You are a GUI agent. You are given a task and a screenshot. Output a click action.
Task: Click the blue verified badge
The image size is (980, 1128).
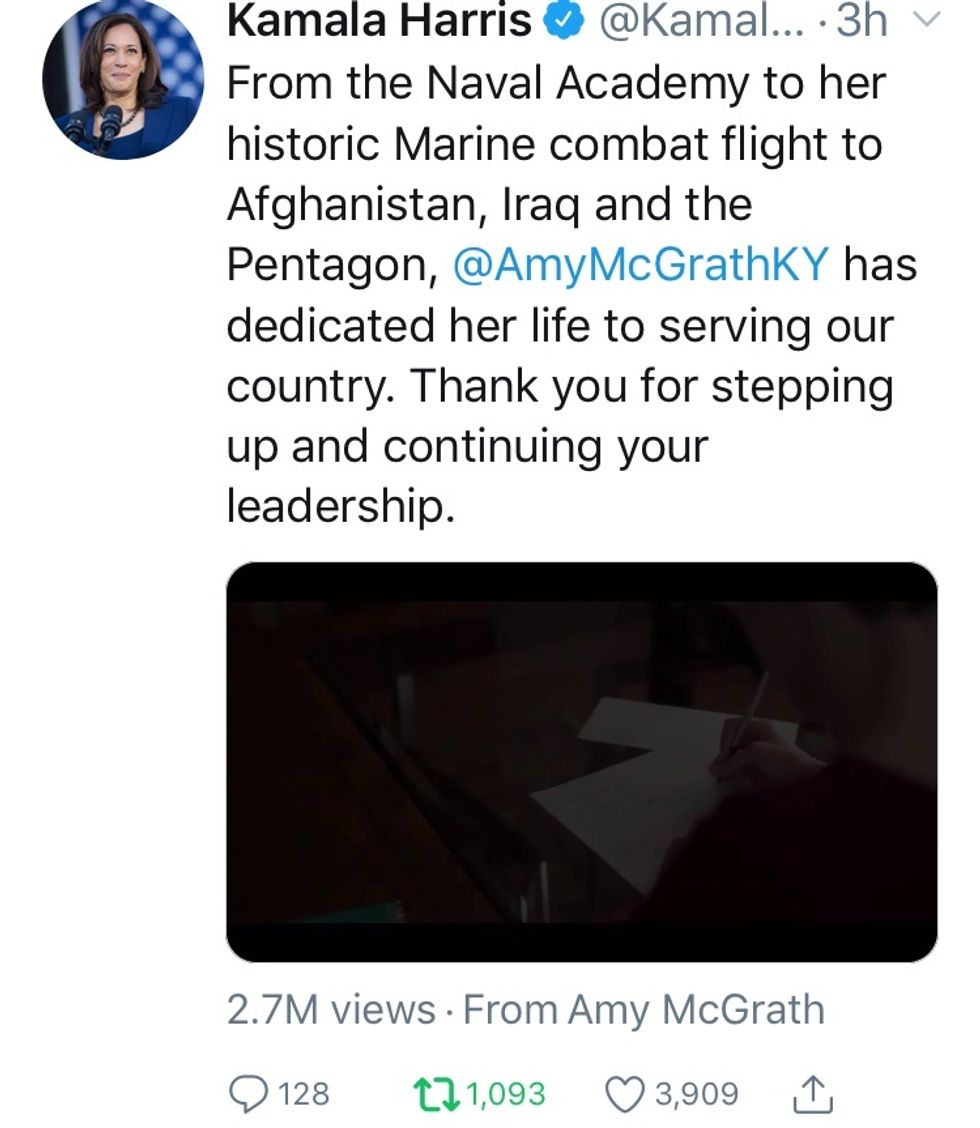[x=562, y=21]
